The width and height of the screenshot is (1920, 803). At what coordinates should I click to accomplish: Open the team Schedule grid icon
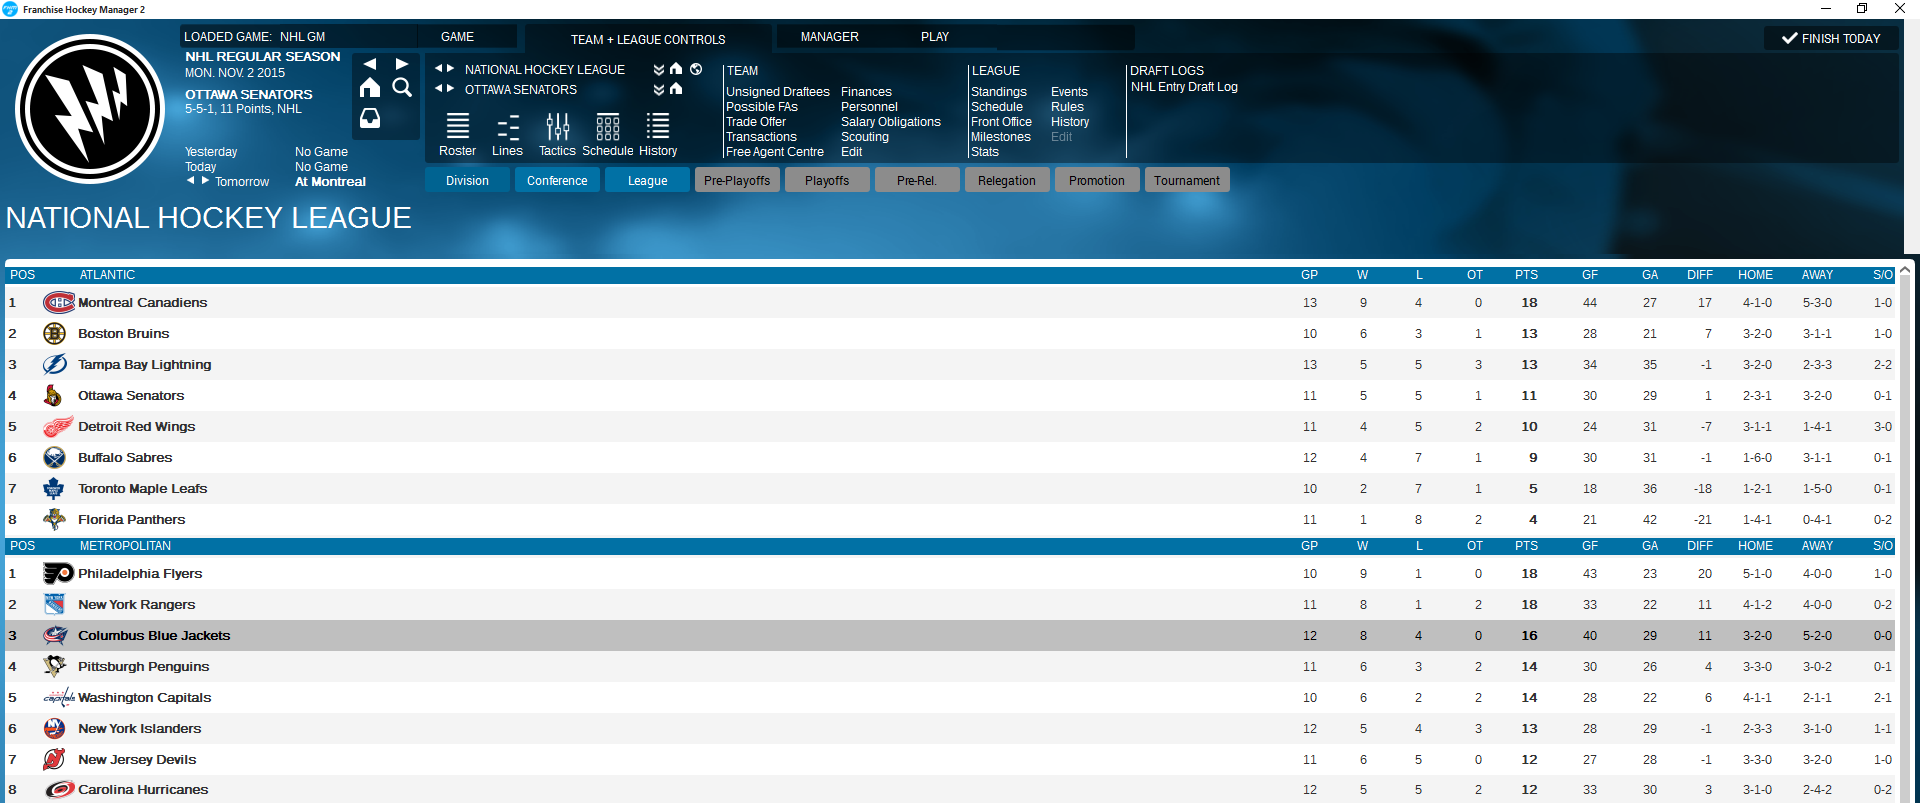click(607, 128)
